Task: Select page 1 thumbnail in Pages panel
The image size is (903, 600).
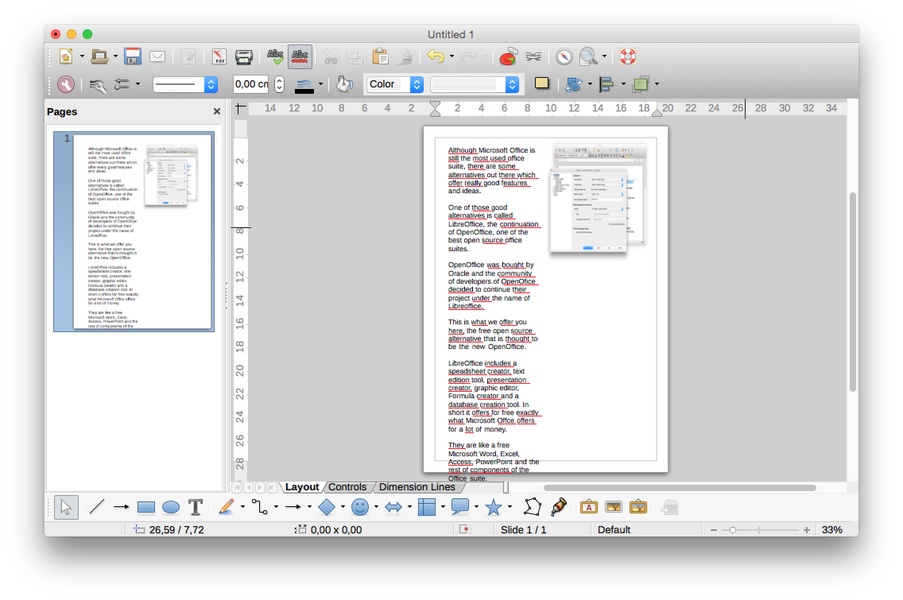Action: click(x=134, y=231)
